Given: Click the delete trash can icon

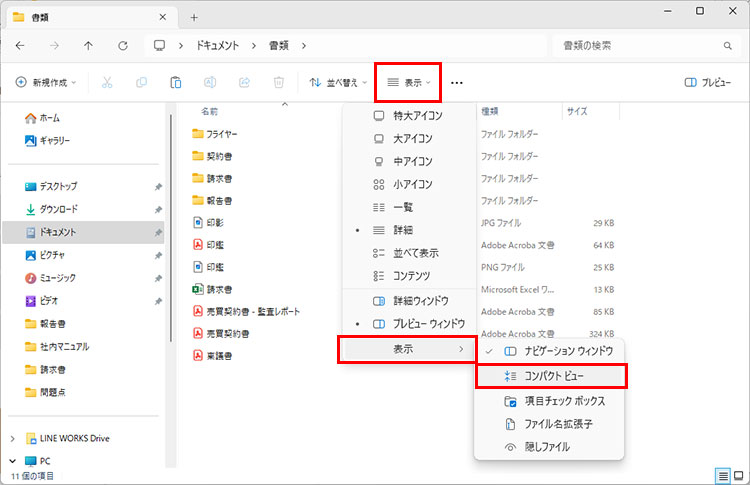Looking at the screenshot, I should (279, 83).
